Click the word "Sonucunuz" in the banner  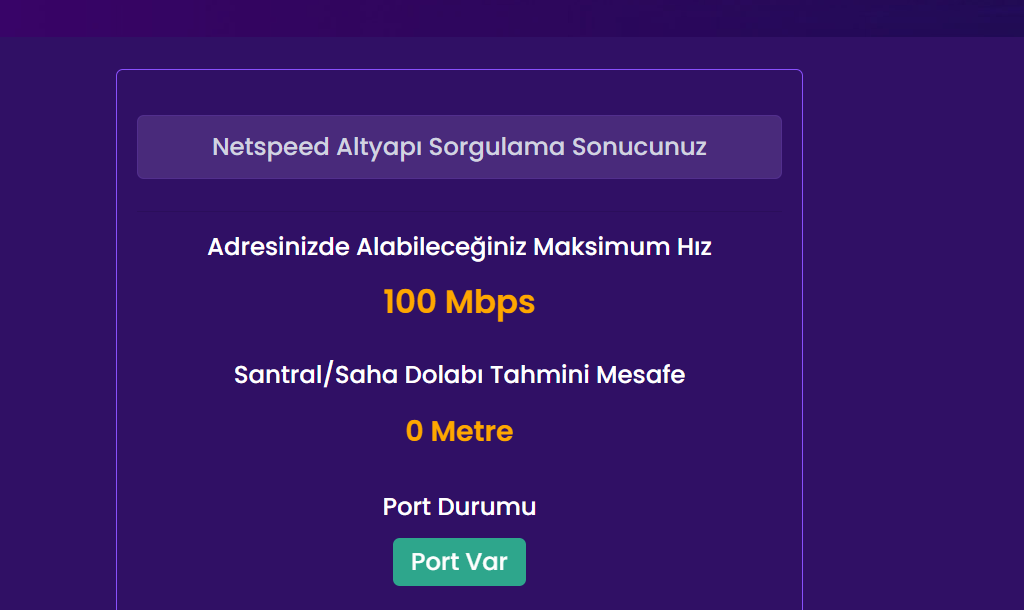click(x=639, y=147)
